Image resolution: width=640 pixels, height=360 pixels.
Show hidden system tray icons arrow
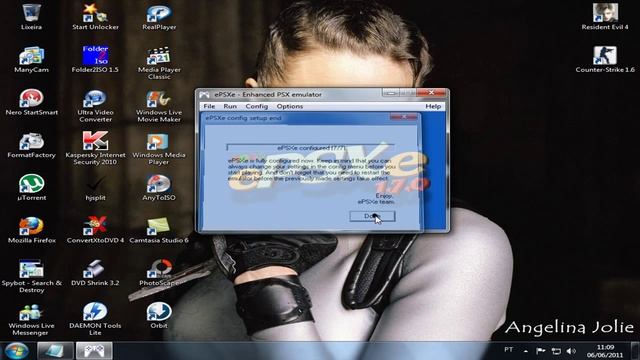click(x=526, y=351)
